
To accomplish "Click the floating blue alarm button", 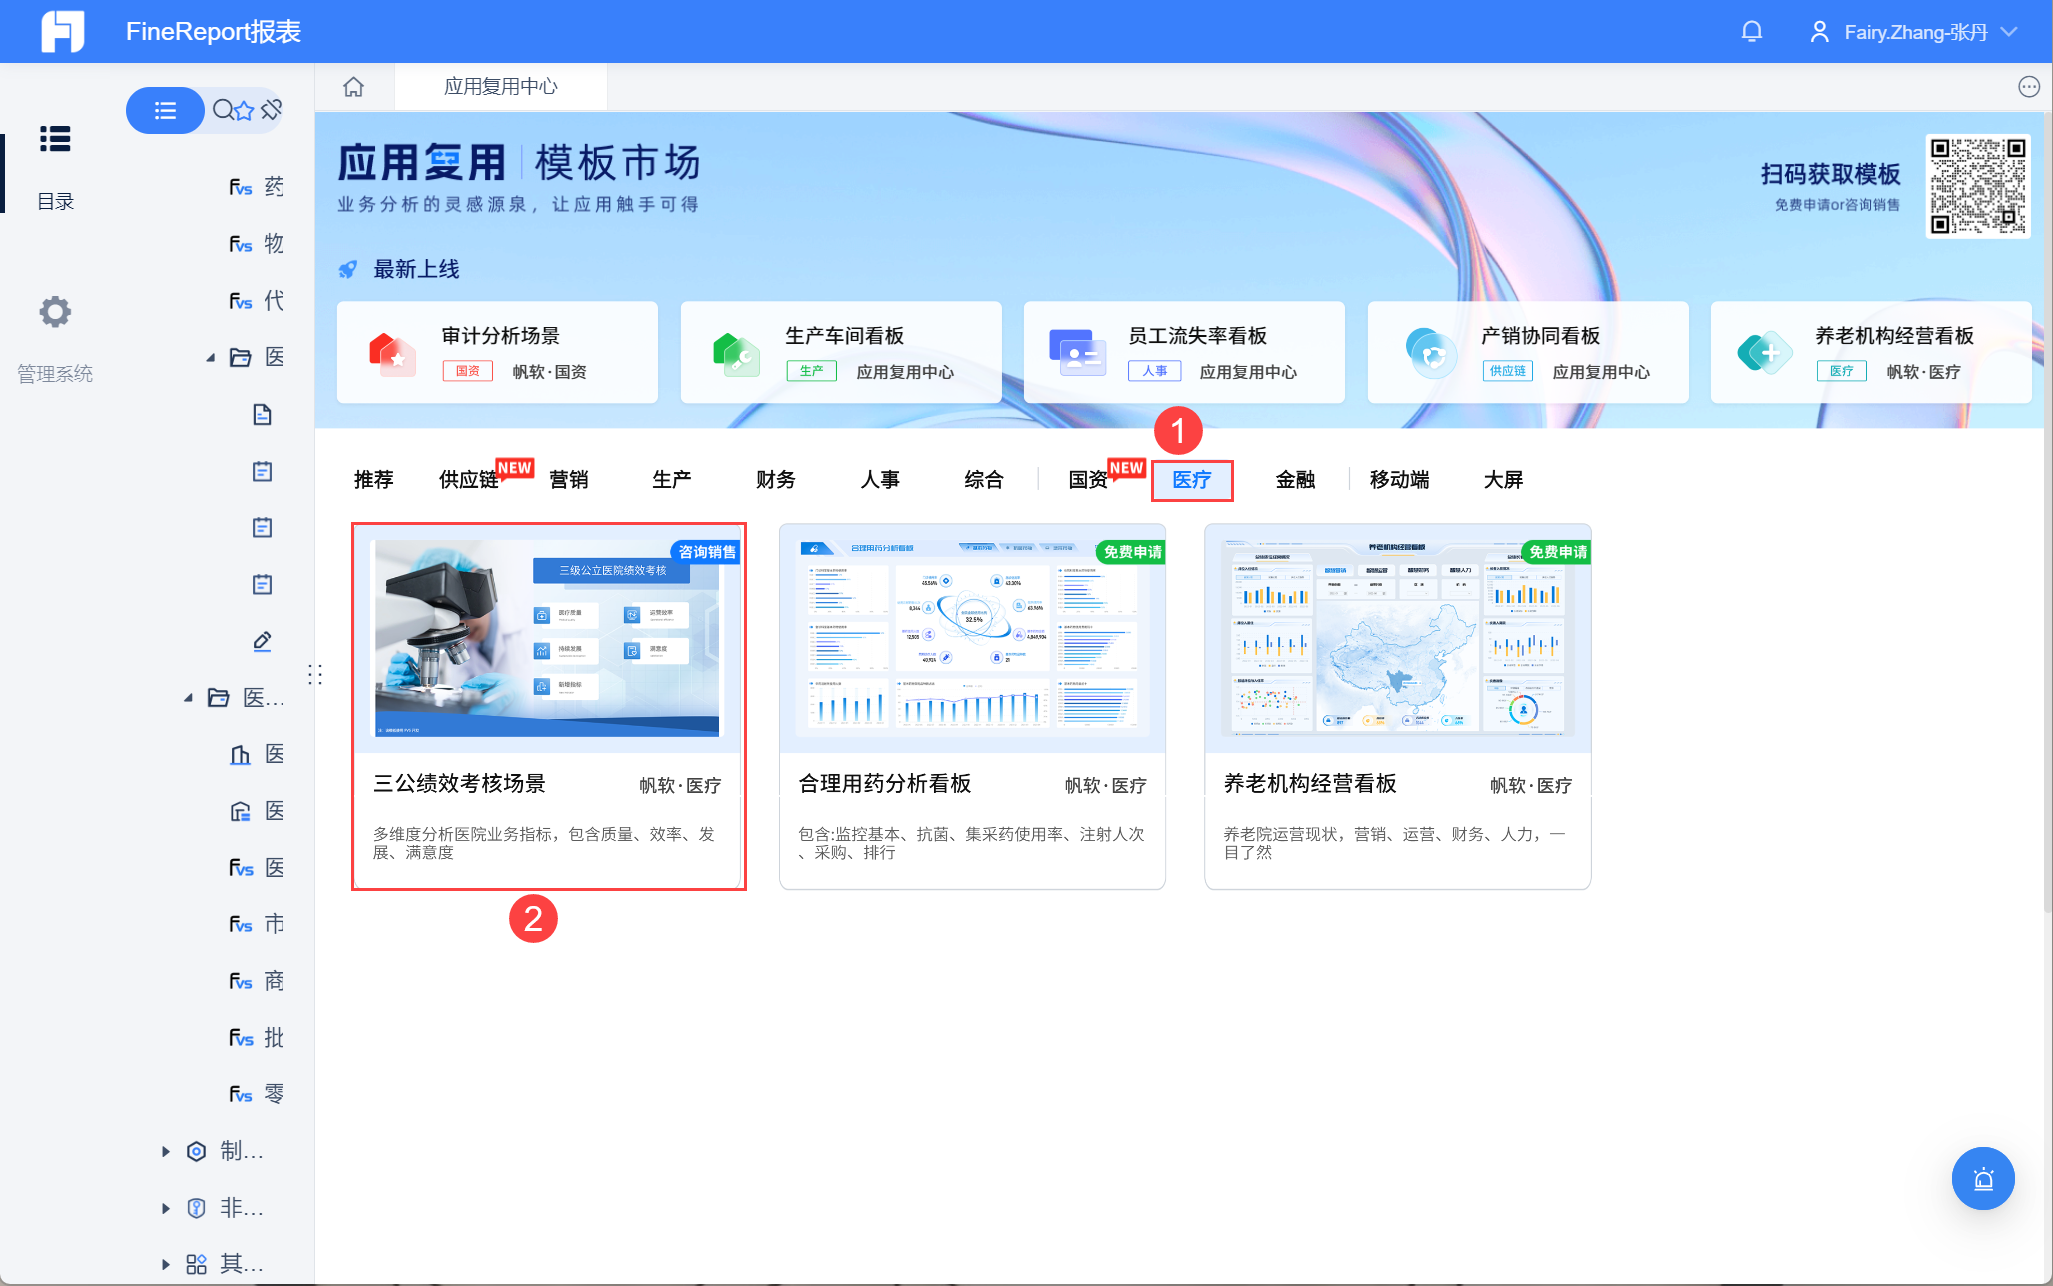I will pos(1982,1178).
